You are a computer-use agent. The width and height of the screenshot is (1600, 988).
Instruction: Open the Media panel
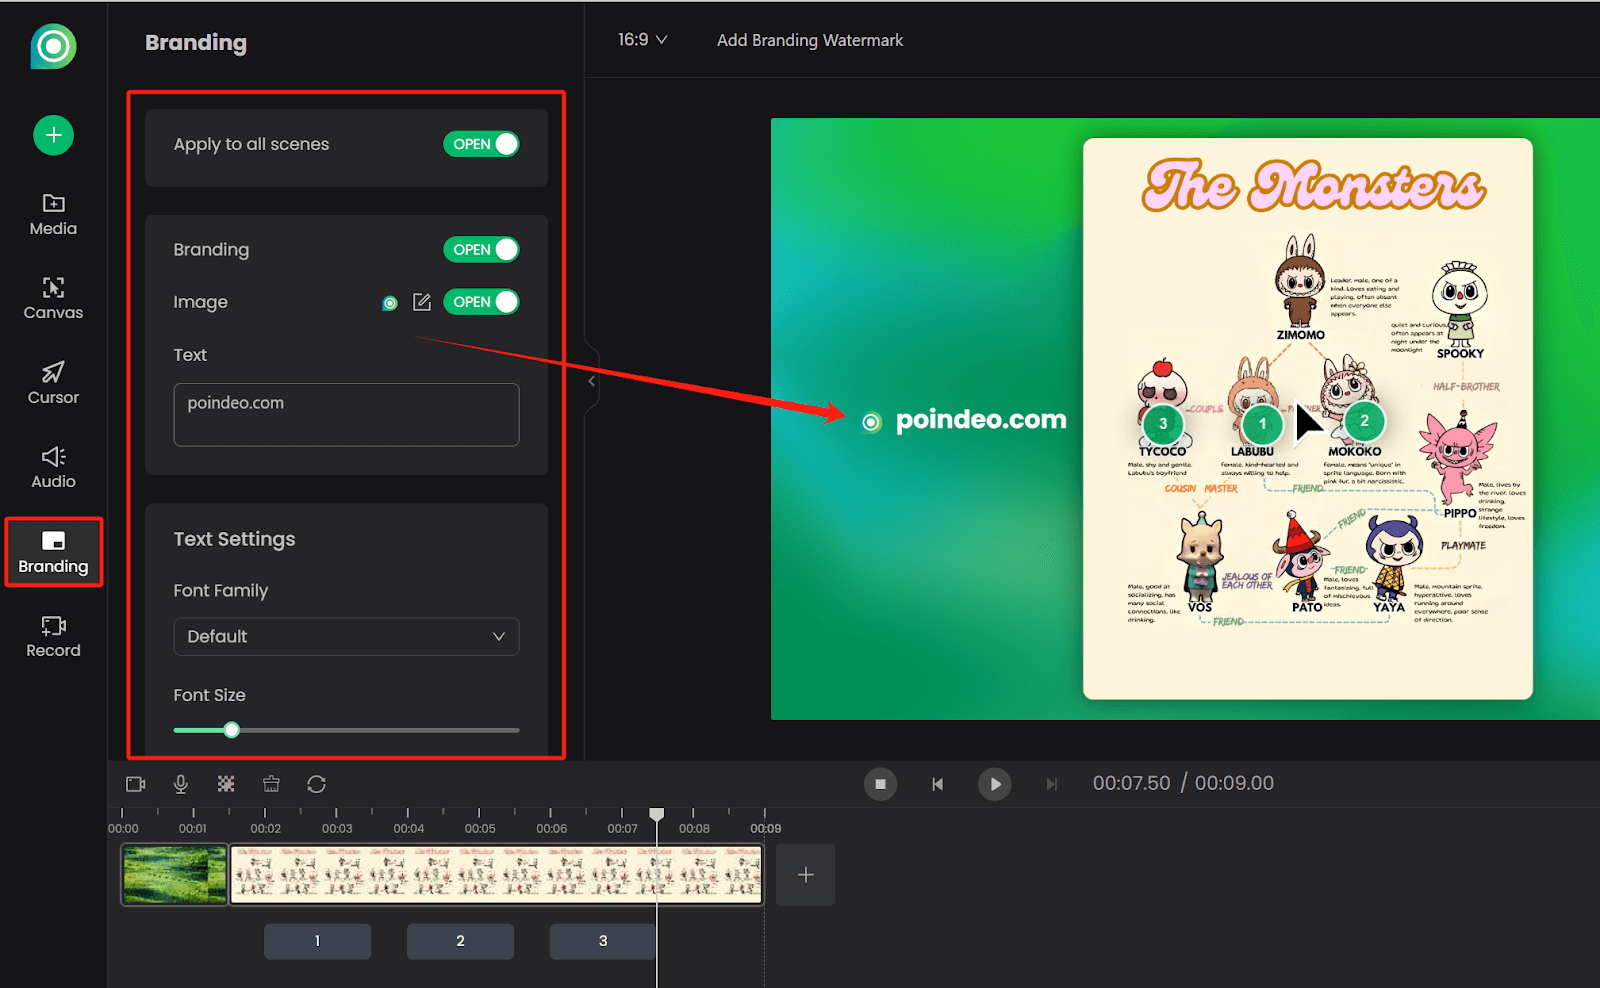[53, 214]
